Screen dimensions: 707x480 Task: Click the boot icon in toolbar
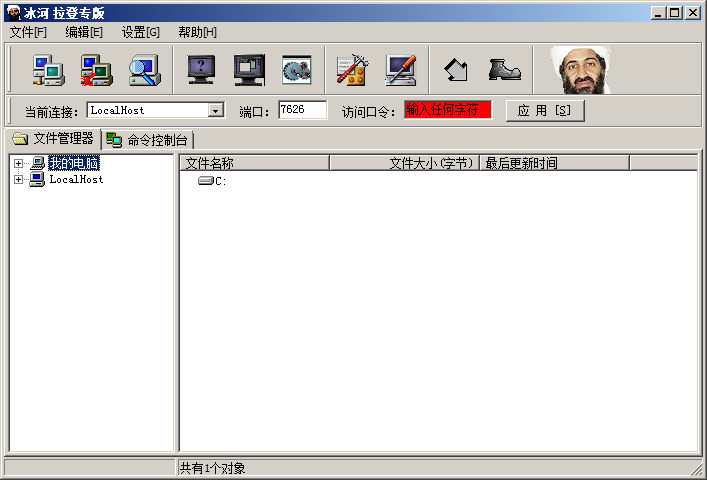[503, 70]
